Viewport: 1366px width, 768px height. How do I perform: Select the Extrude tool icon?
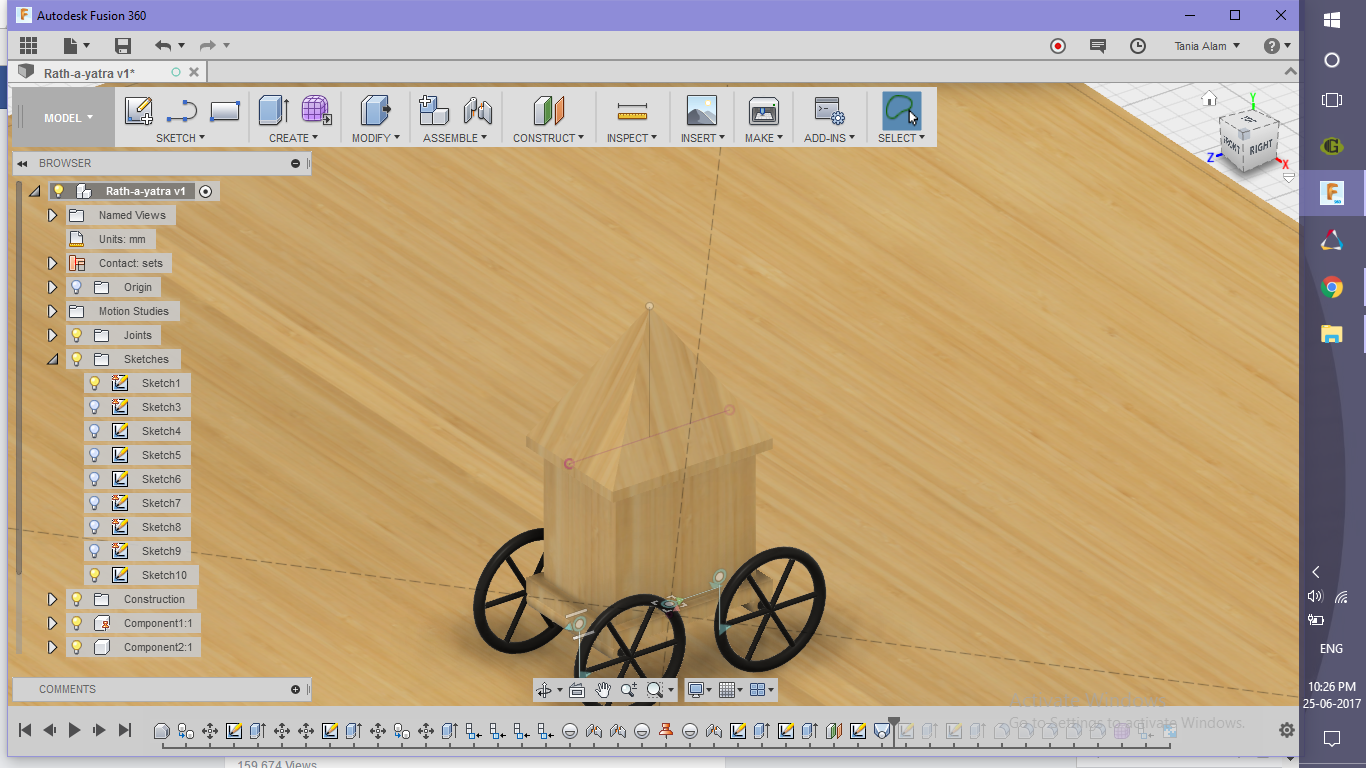[273, 110]
